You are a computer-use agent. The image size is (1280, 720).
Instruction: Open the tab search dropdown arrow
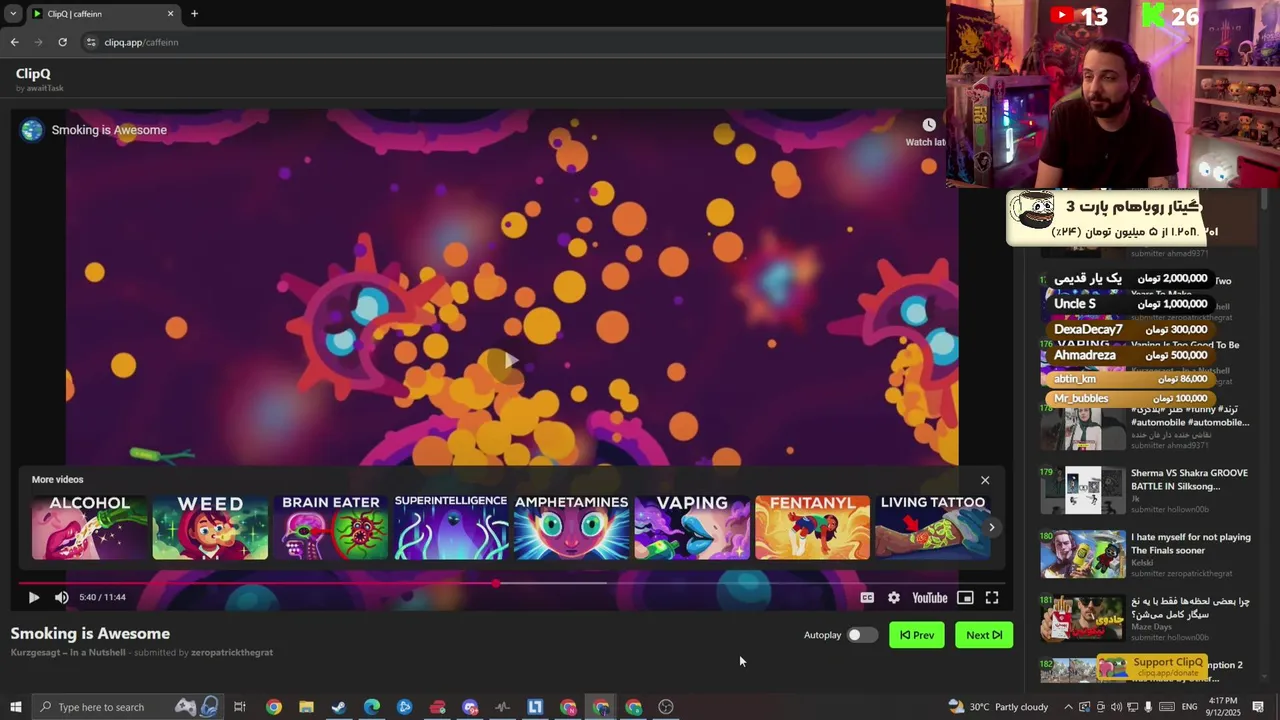(x=13, y=14)
